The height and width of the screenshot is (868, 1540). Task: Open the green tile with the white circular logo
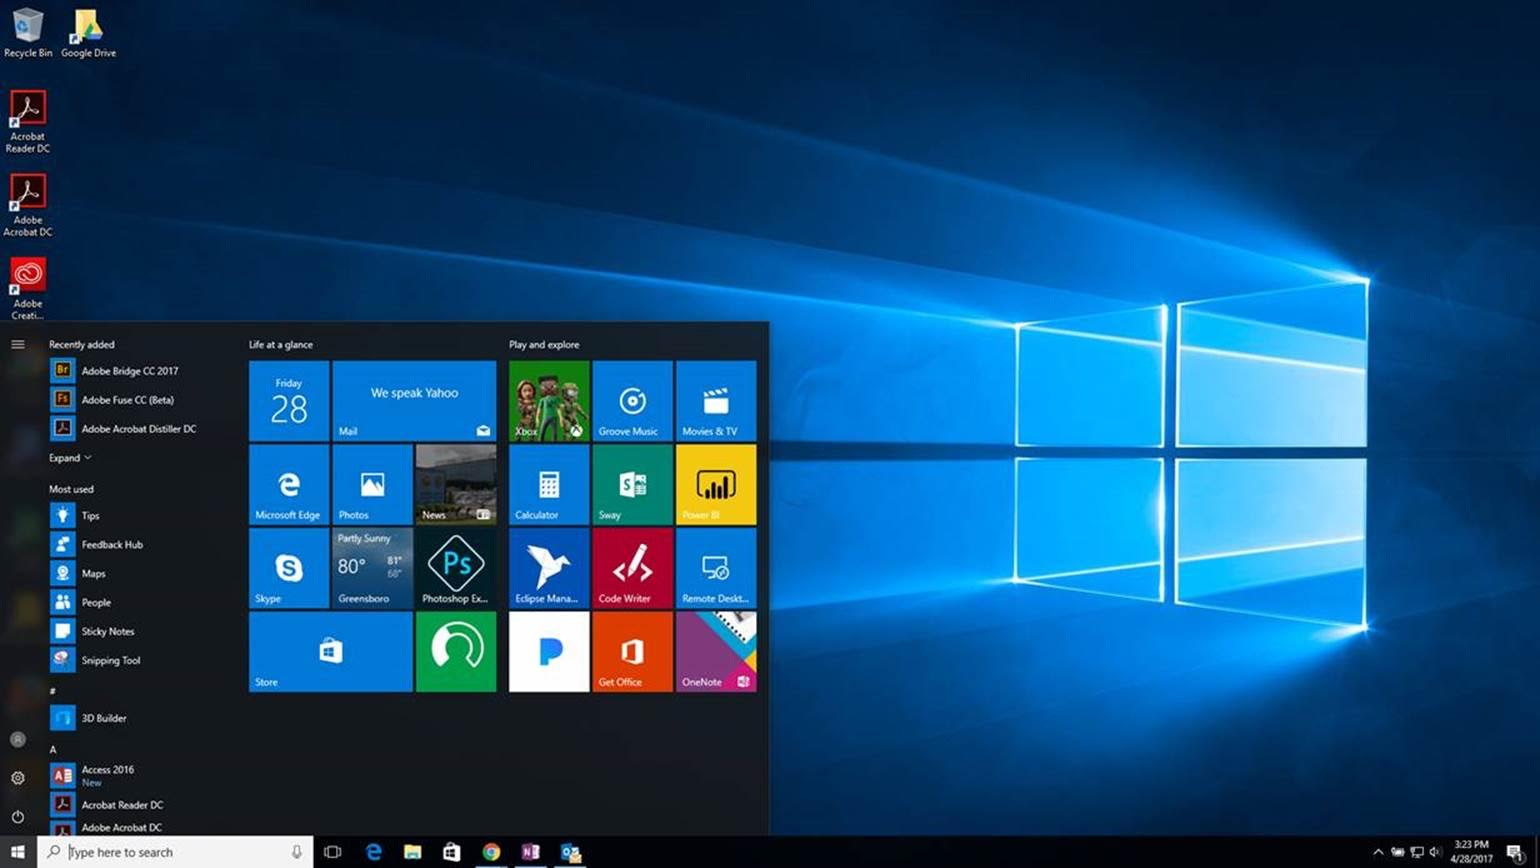click(x=456, y=652)
